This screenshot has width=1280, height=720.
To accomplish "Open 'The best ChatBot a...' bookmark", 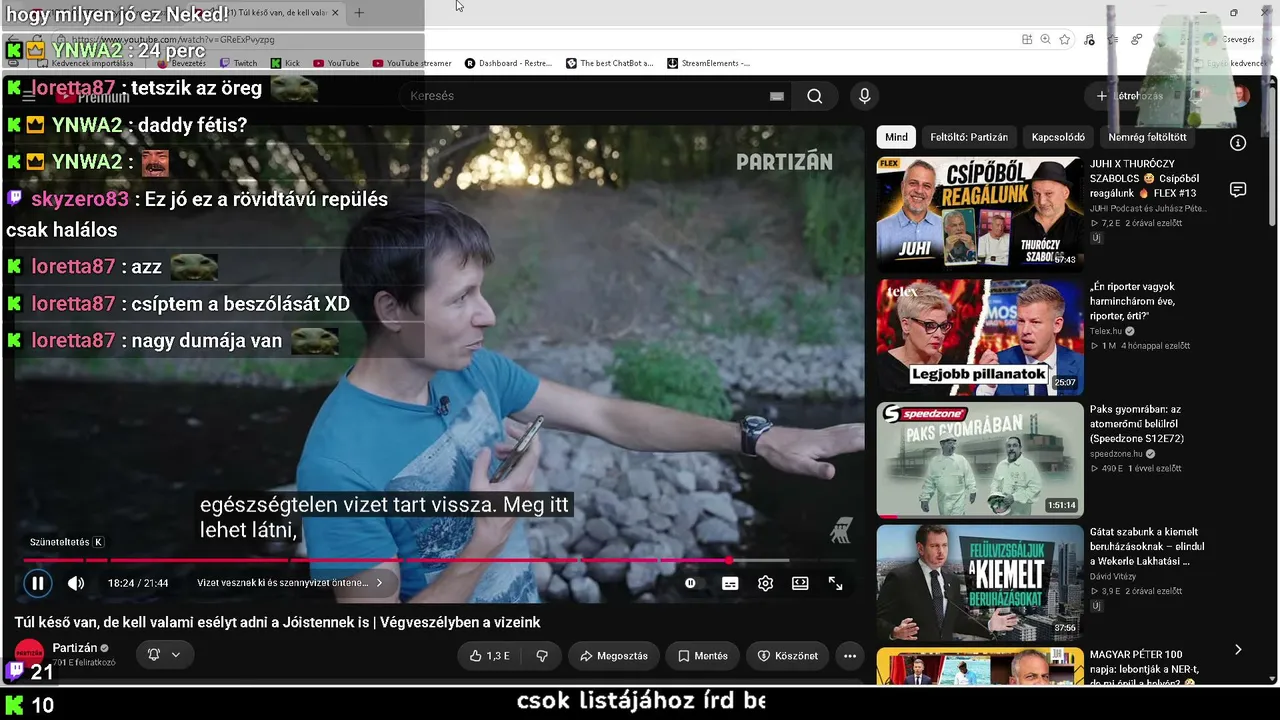I will (609, 63).
